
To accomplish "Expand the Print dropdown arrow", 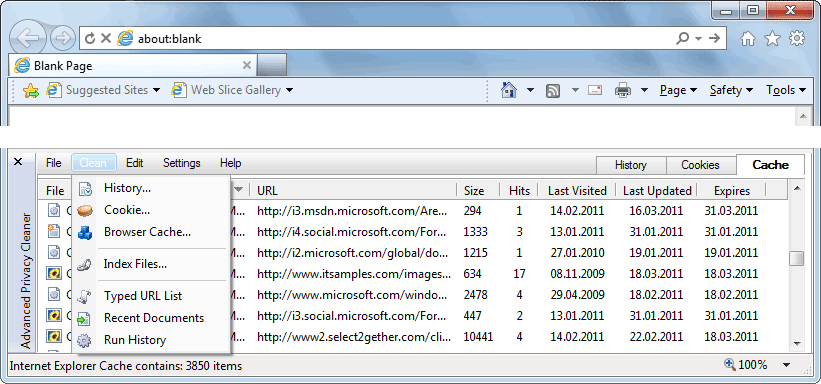I will click(x=645, y=91).
